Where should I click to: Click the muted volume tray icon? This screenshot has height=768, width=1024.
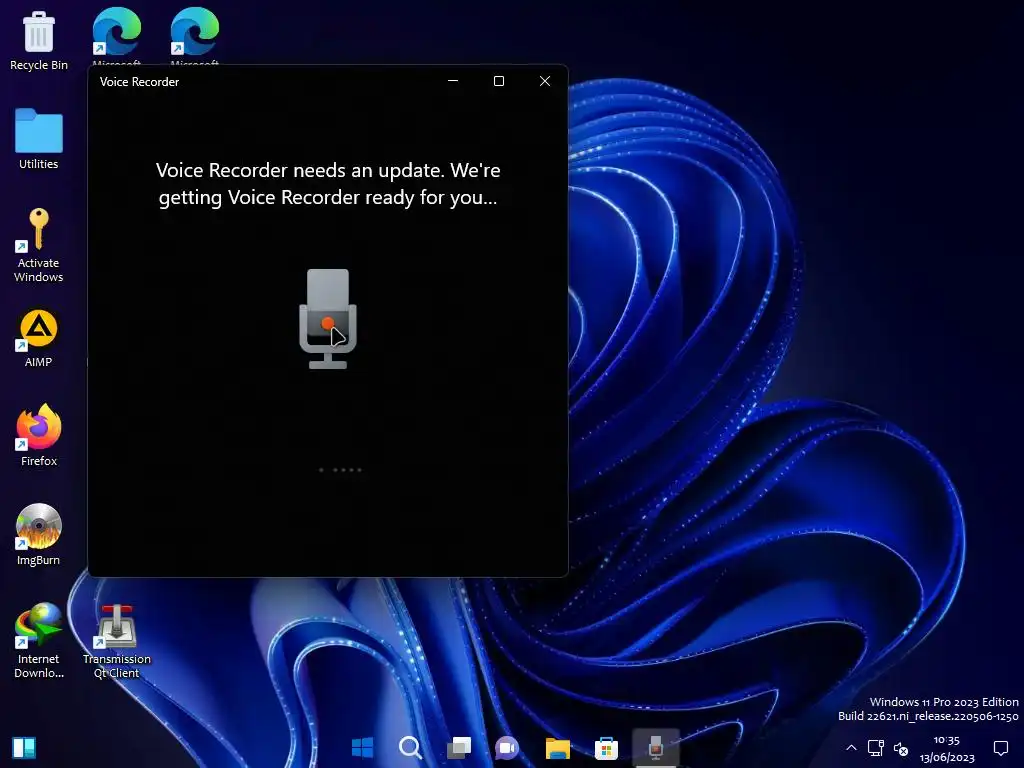[901, 749]
